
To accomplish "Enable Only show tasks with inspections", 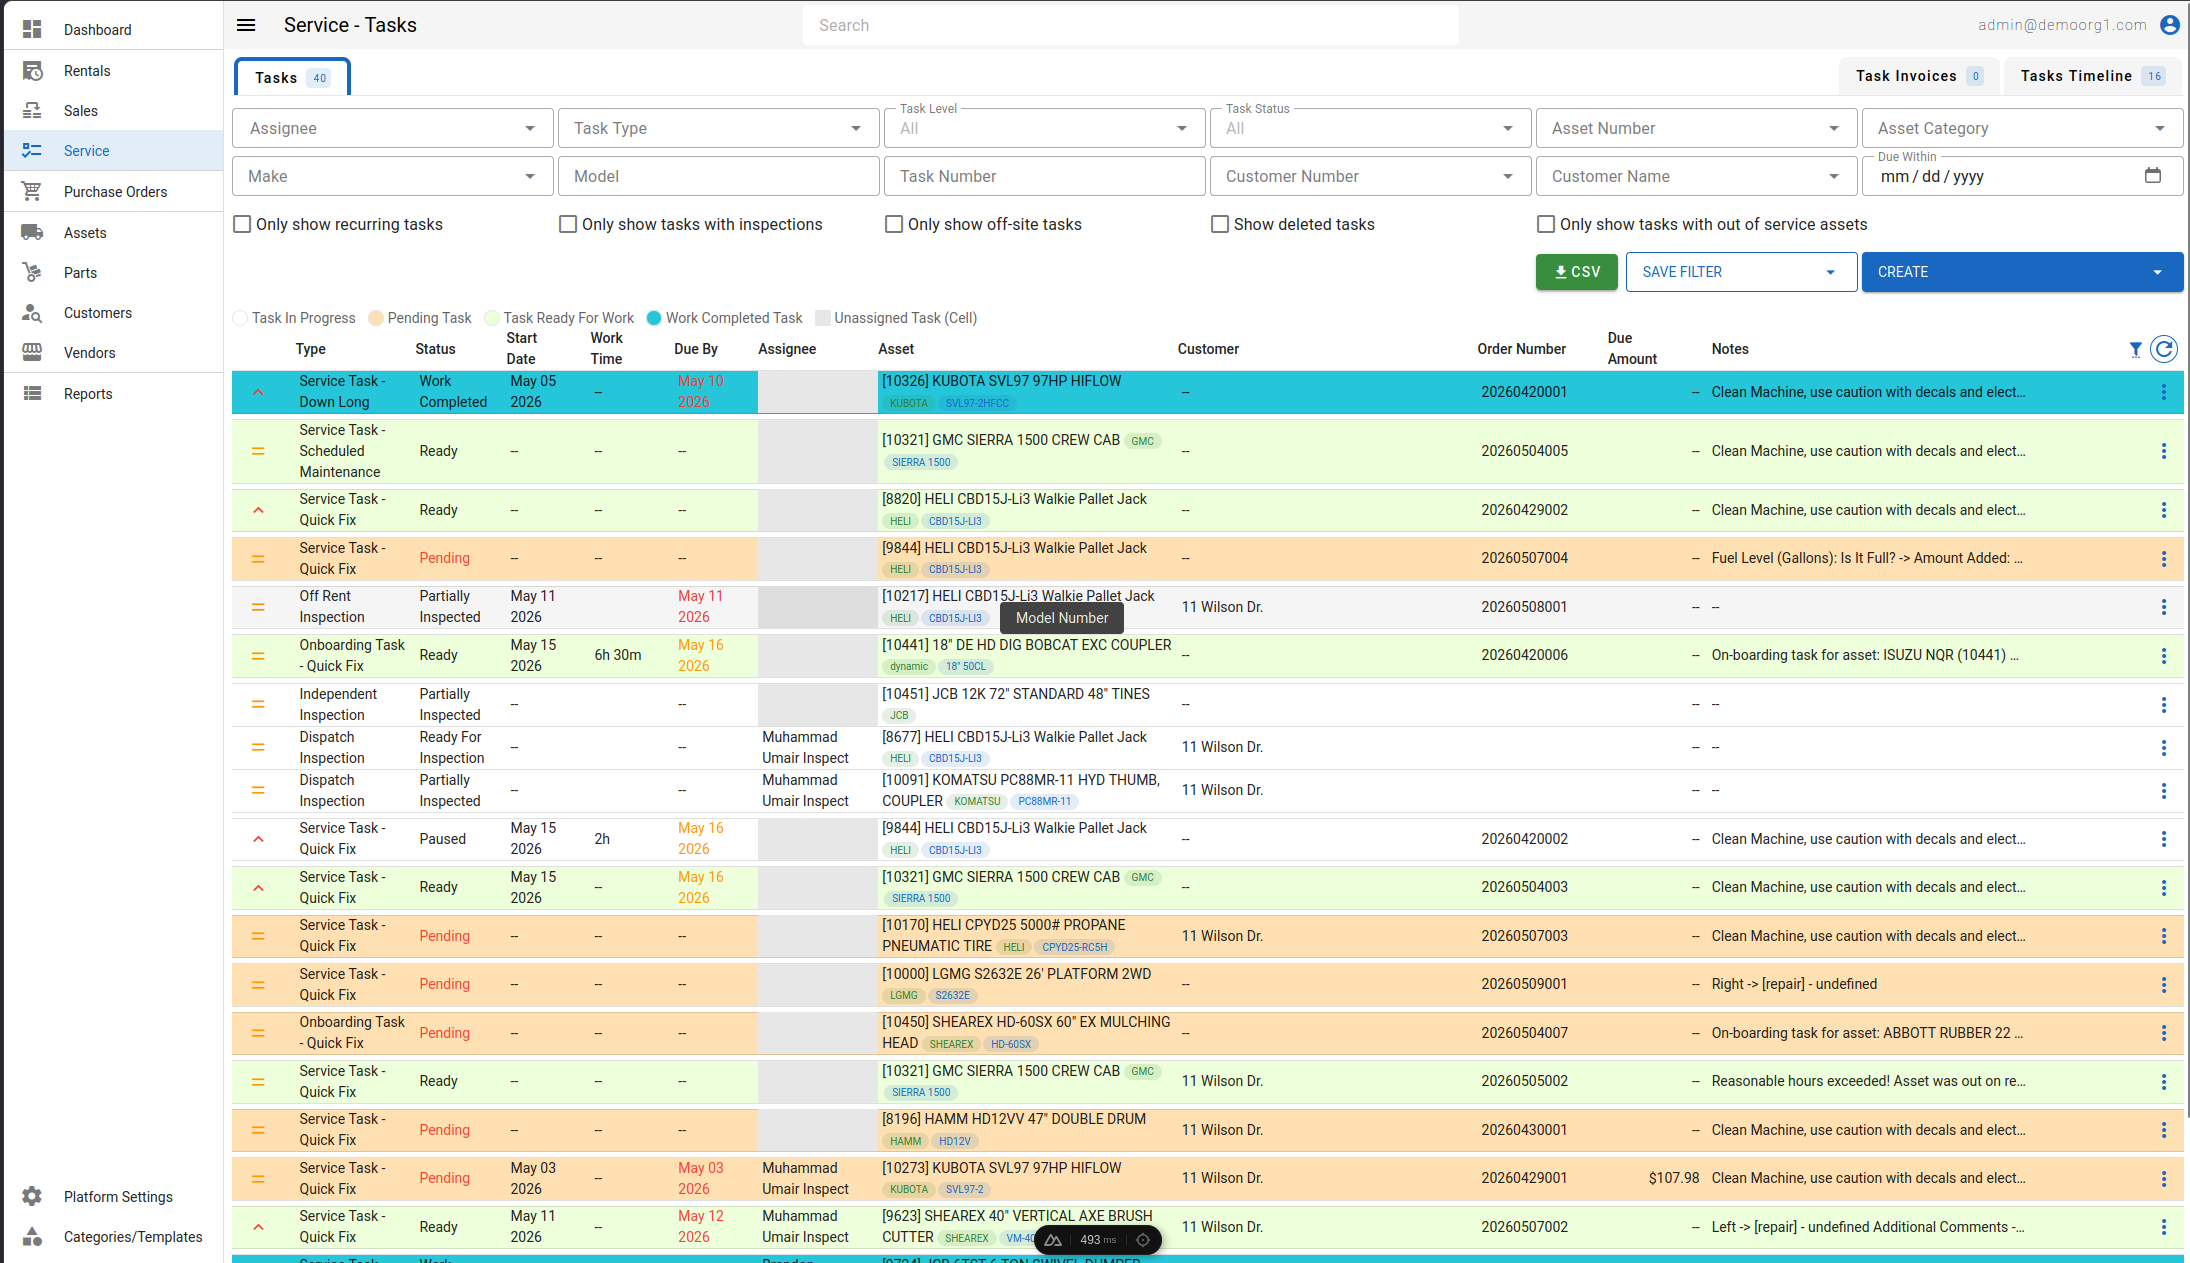I will coord(568,224).
